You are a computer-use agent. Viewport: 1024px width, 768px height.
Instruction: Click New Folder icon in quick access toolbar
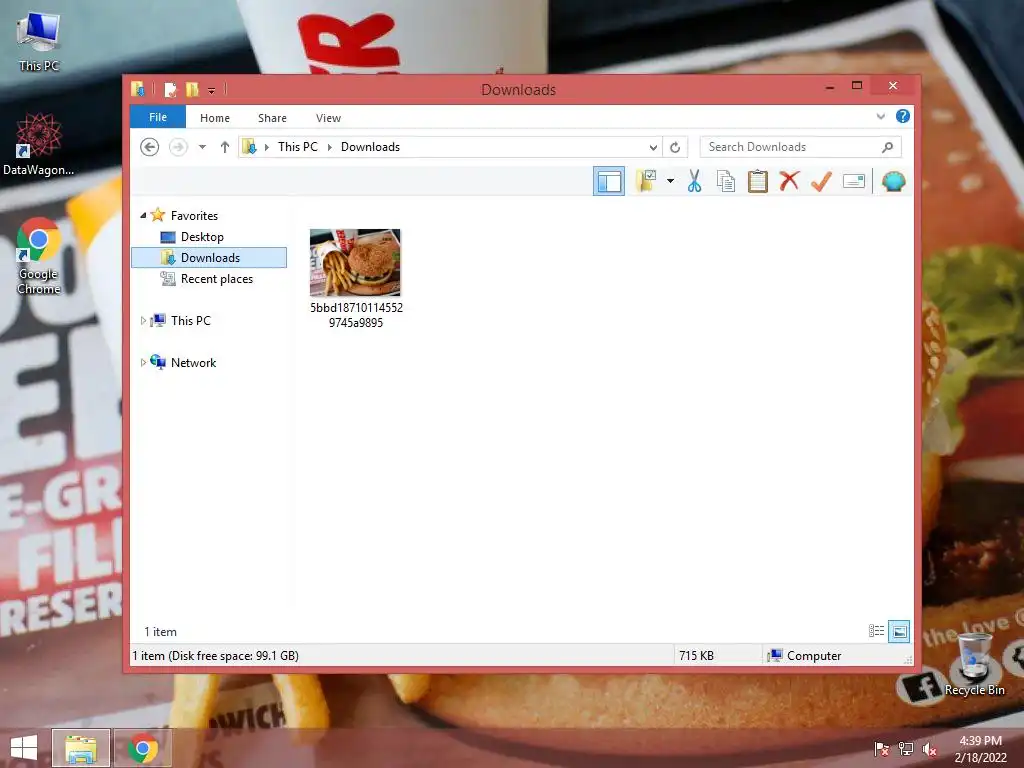click(x=192, y=89)
